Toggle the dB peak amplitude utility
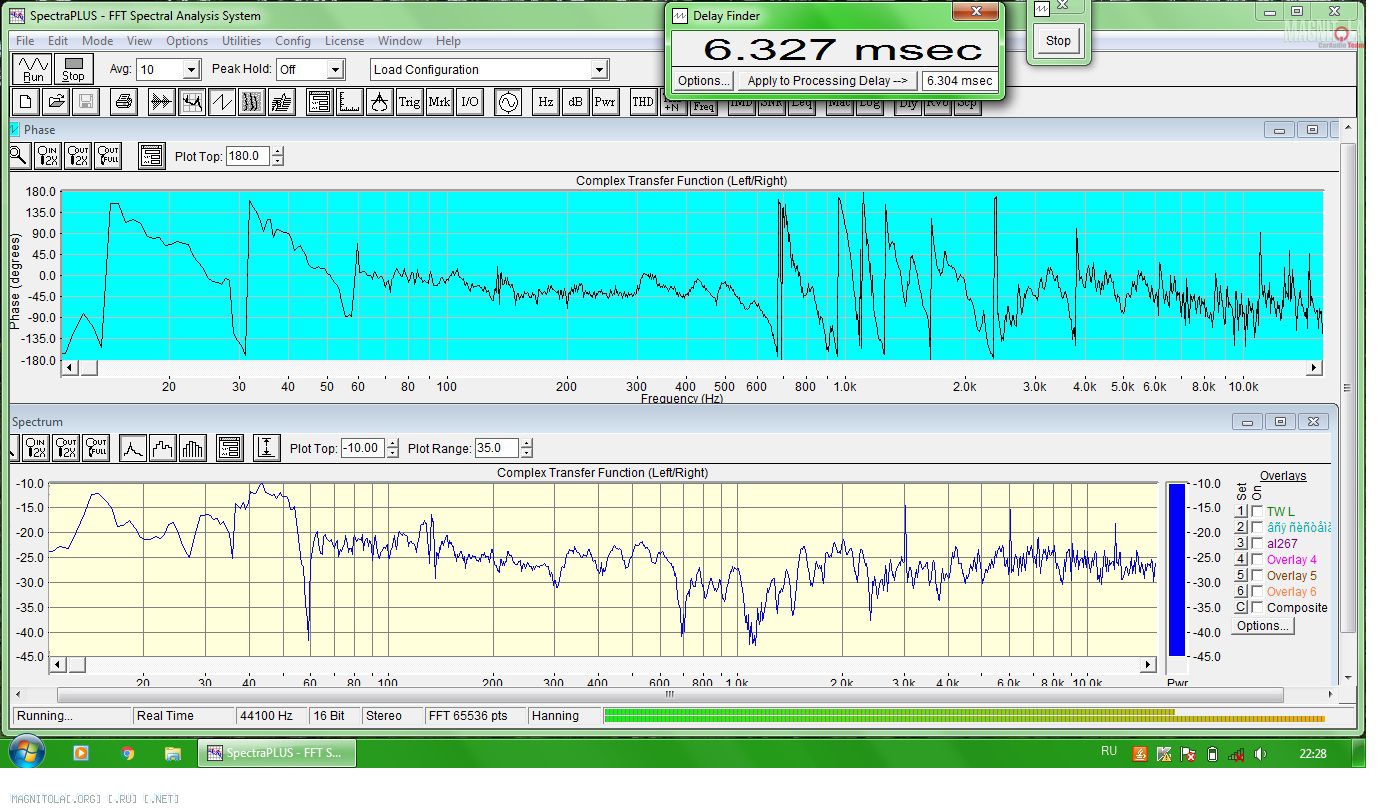The image size is (1384, 808). click(x=576, y=101)
